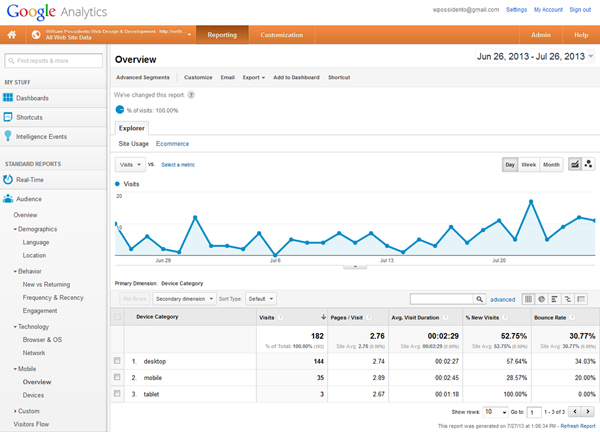Check the select-all rows checkbox
This screenshot has width=600, height=432.
click(x=117, y=316)
